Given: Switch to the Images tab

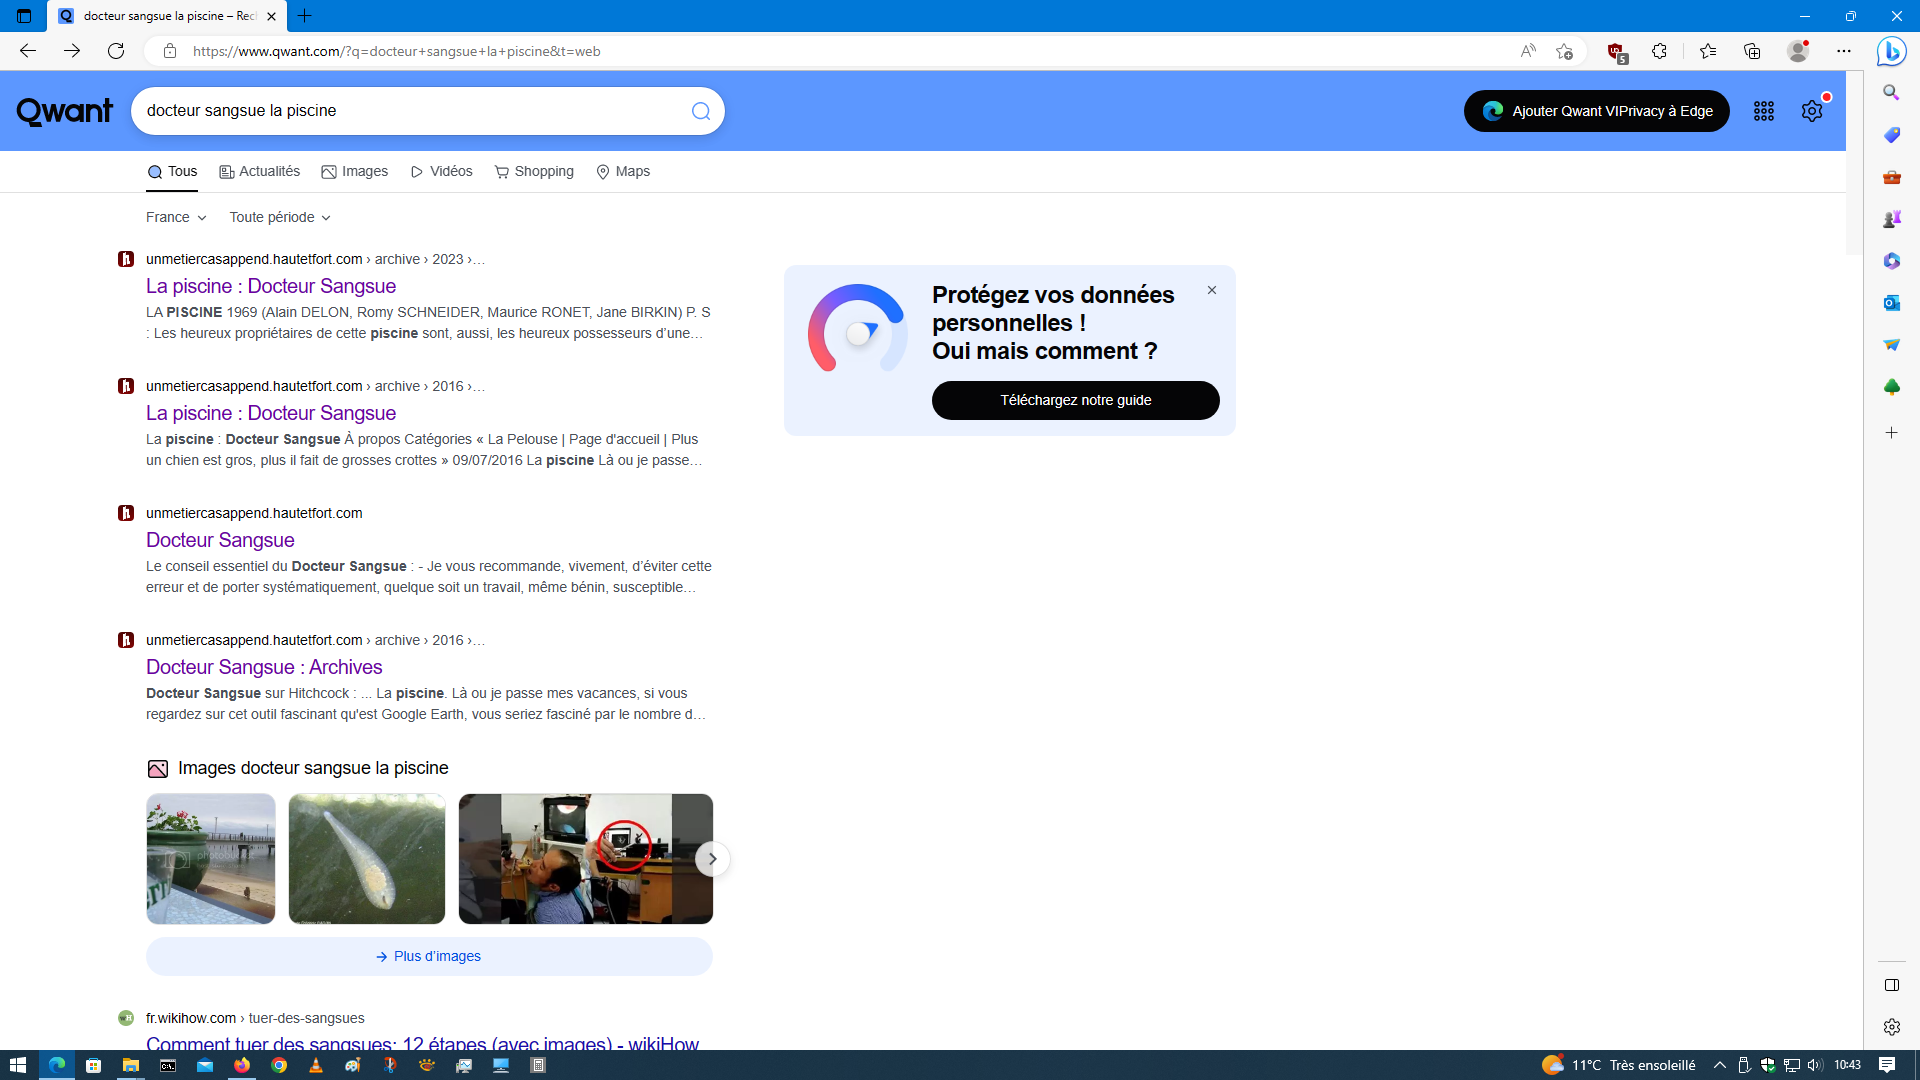Looking at the screenshot, I should [355, 171].
